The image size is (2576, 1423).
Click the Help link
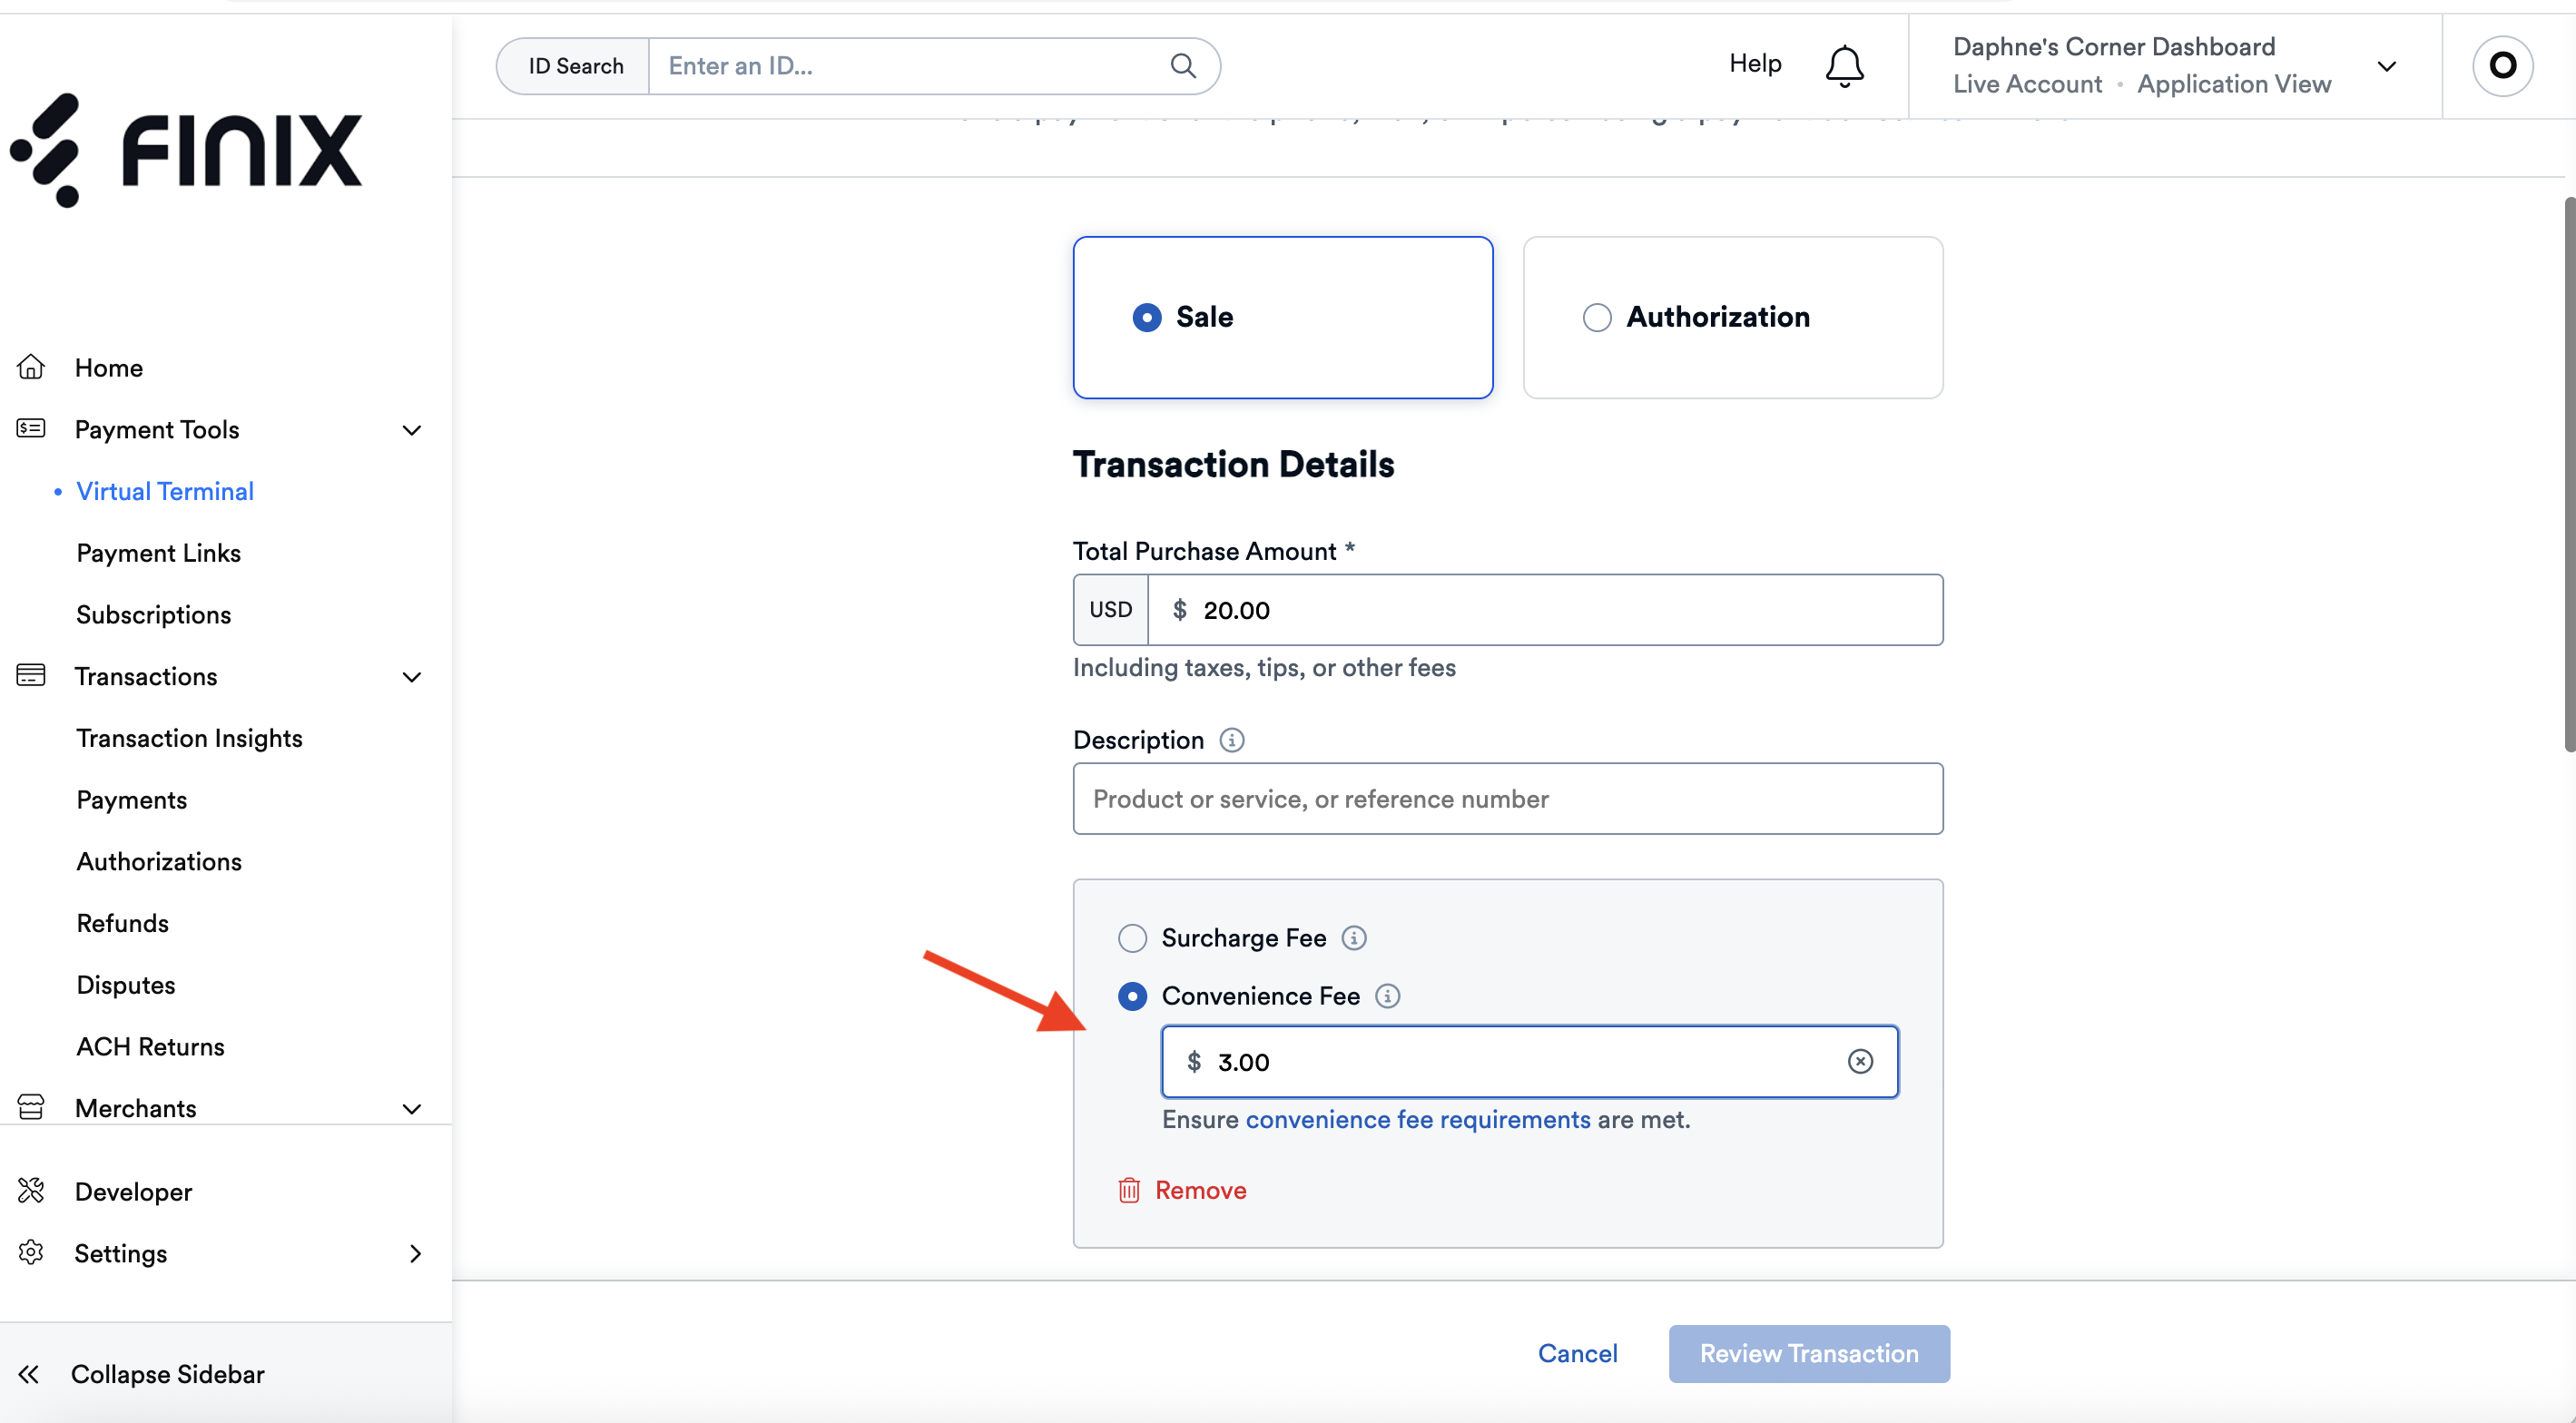[x=1755, y=63]
